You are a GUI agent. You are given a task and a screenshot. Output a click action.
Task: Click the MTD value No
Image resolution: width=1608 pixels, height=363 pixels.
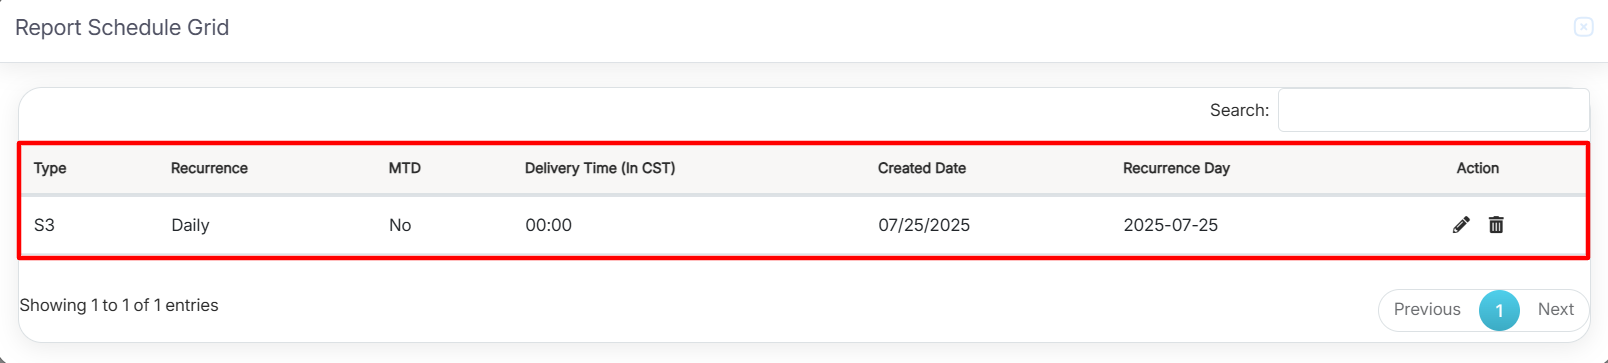point(400,225)
